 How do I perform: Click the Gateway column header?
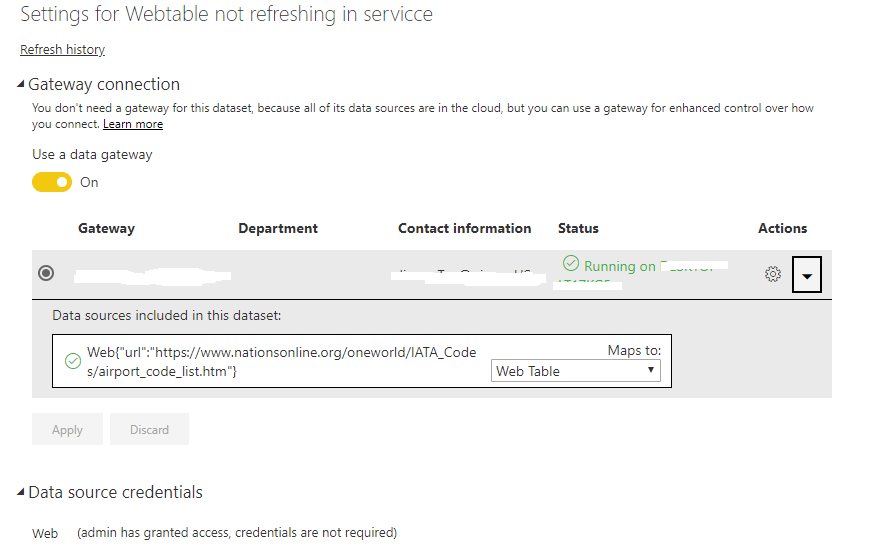pos(107,228)
